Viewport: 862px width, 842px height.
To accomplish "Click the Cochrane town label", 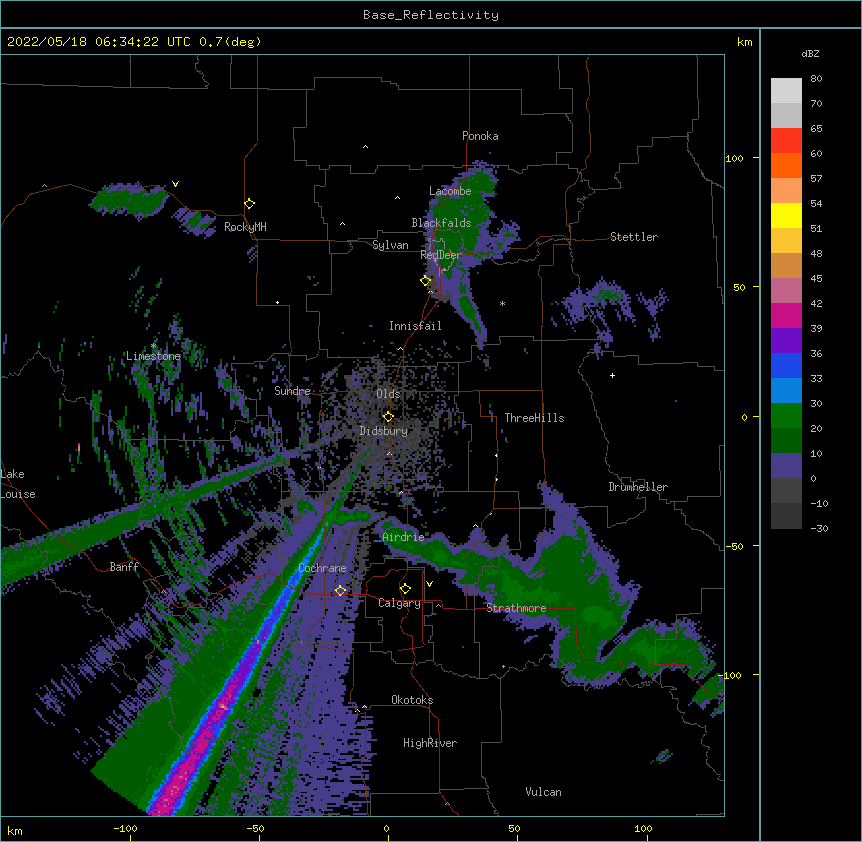I will coord(322,568).
